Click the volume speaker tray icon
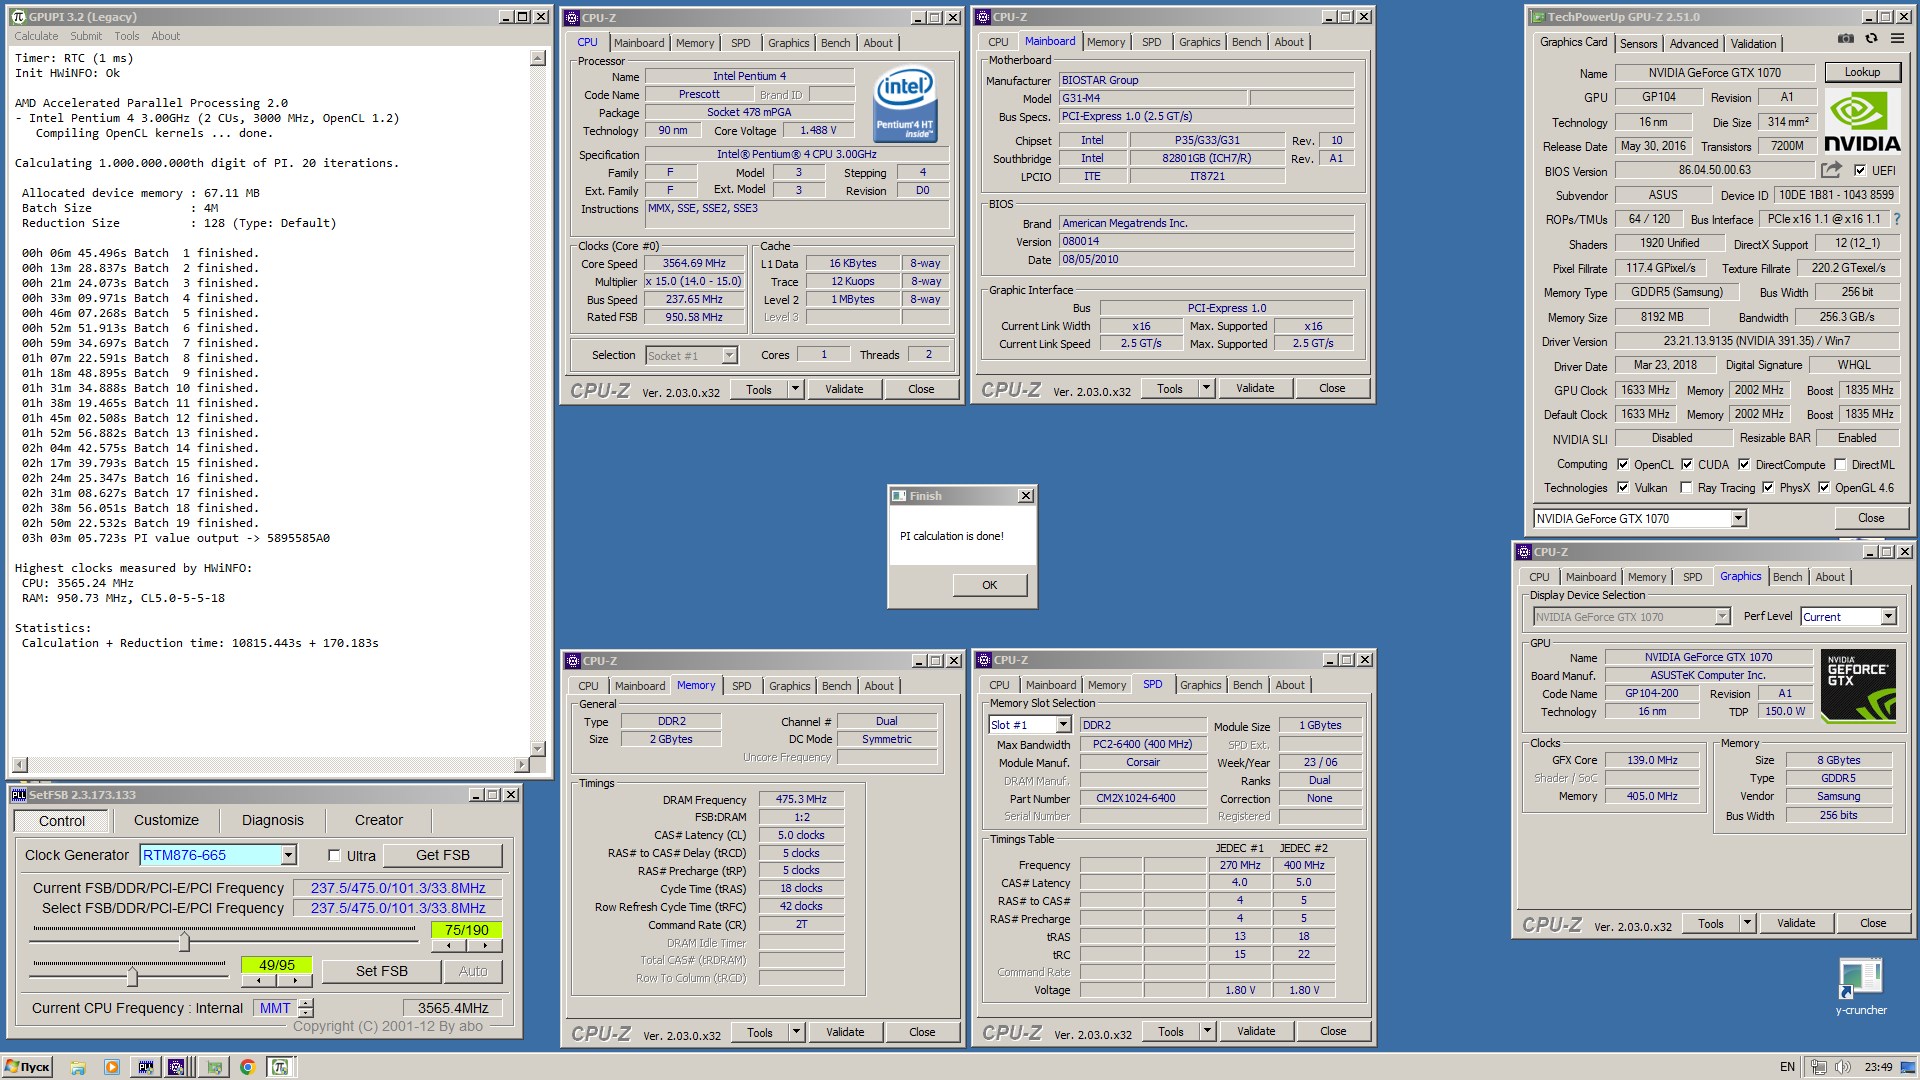This screenshot has width=1920, height=1080. (x=1842, y=1067)
